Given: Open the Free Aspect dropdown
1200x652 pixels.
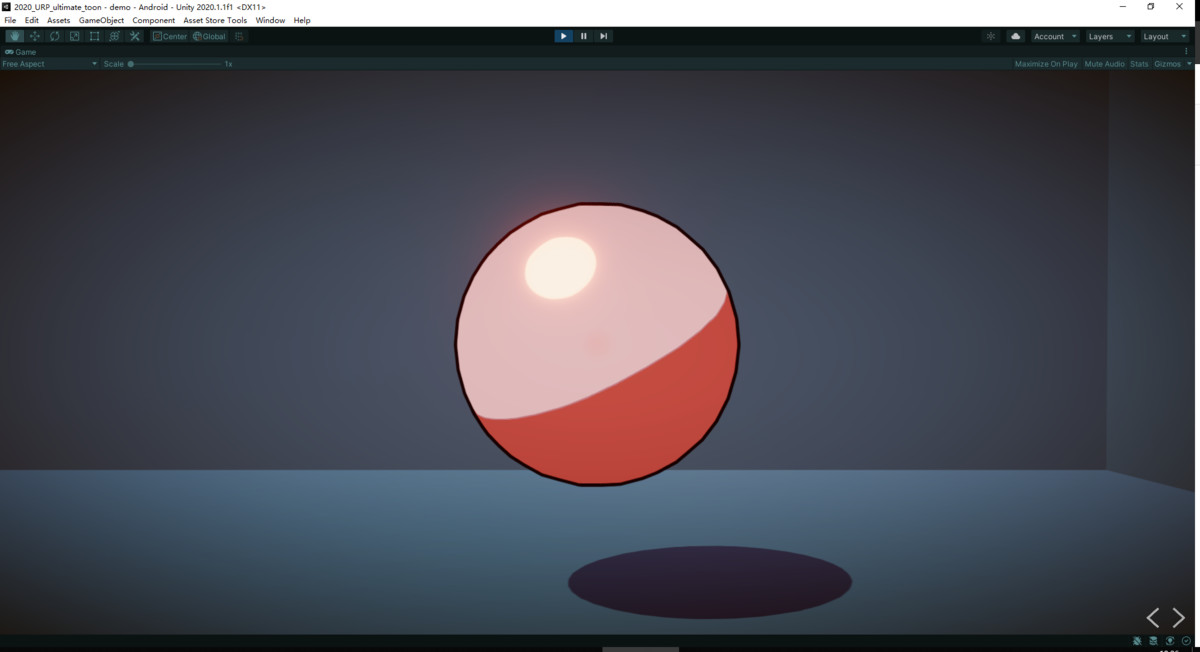Looking at the screenshot, I should 50,64.
